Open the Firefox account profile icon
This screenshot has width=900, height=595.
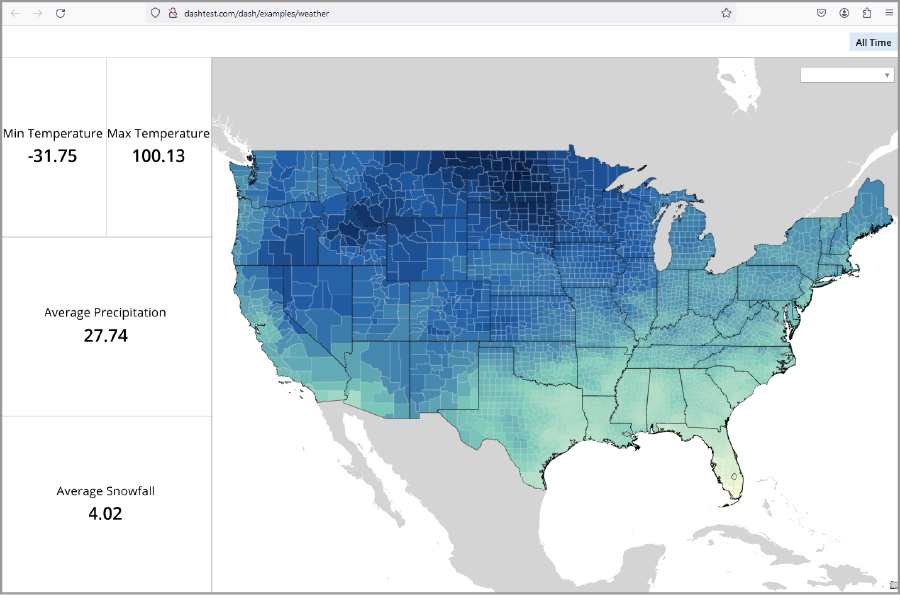844,13
